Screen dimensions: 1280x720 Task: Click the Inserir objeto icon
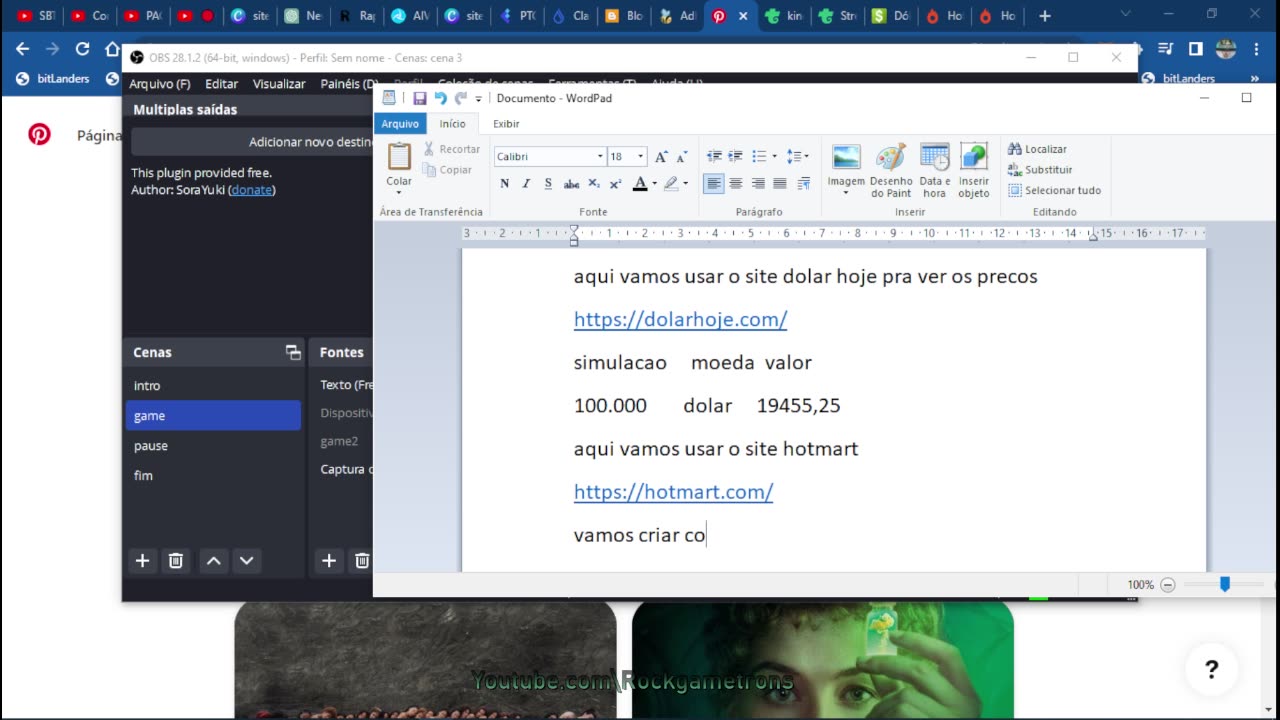pyautogui.click(x=974, y=157)
